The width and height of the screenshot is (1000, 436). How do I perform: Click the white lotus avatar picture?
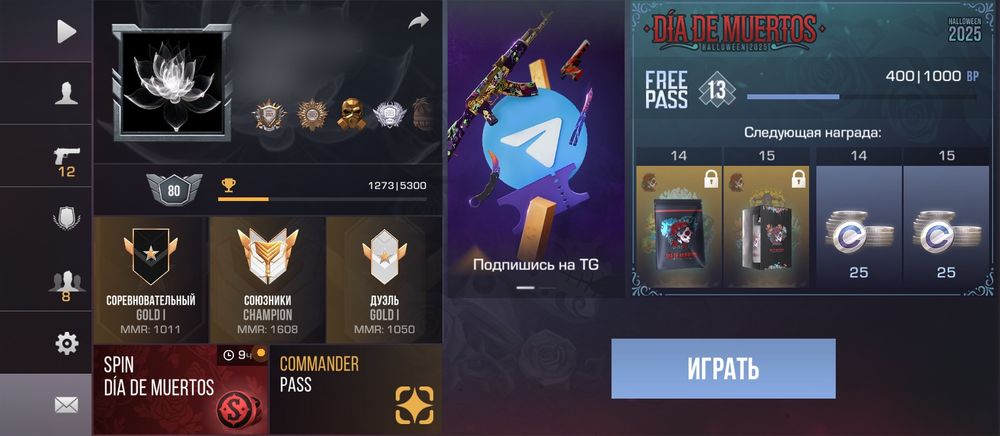(x=172, y=83)
